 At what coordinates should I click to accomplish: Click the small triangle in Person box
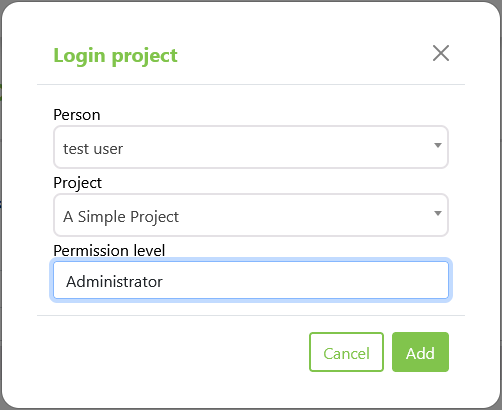(x=438, y=145)
